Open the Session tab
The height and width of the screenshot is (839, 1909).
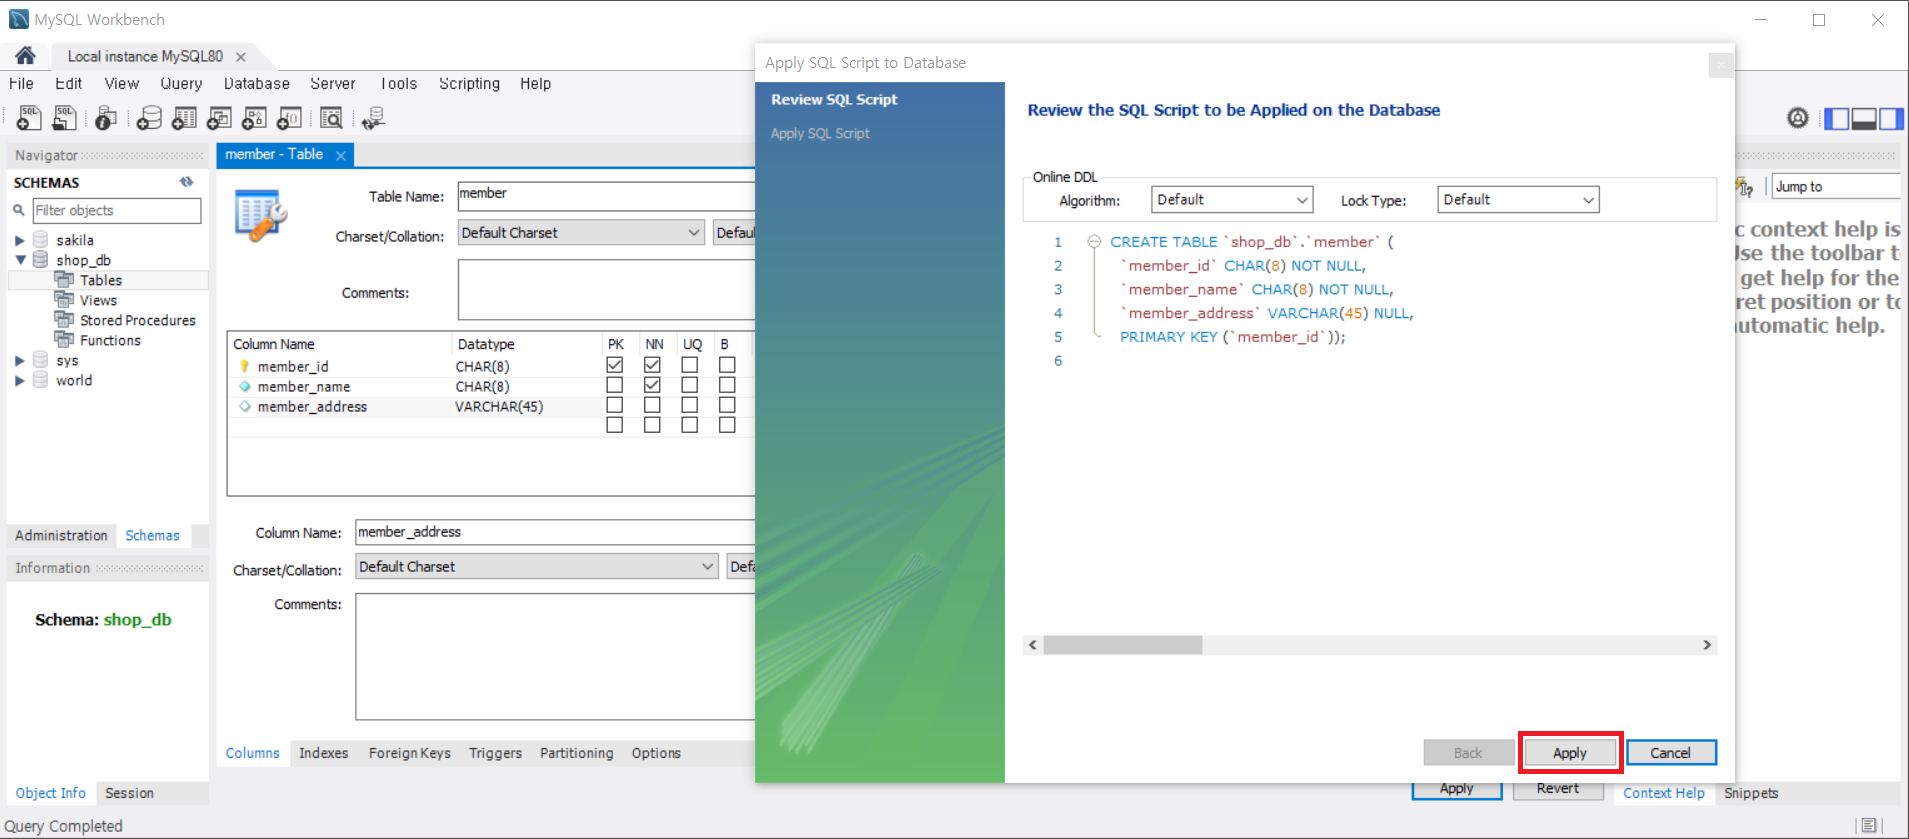pyautogui.click(x=130, y=793)
